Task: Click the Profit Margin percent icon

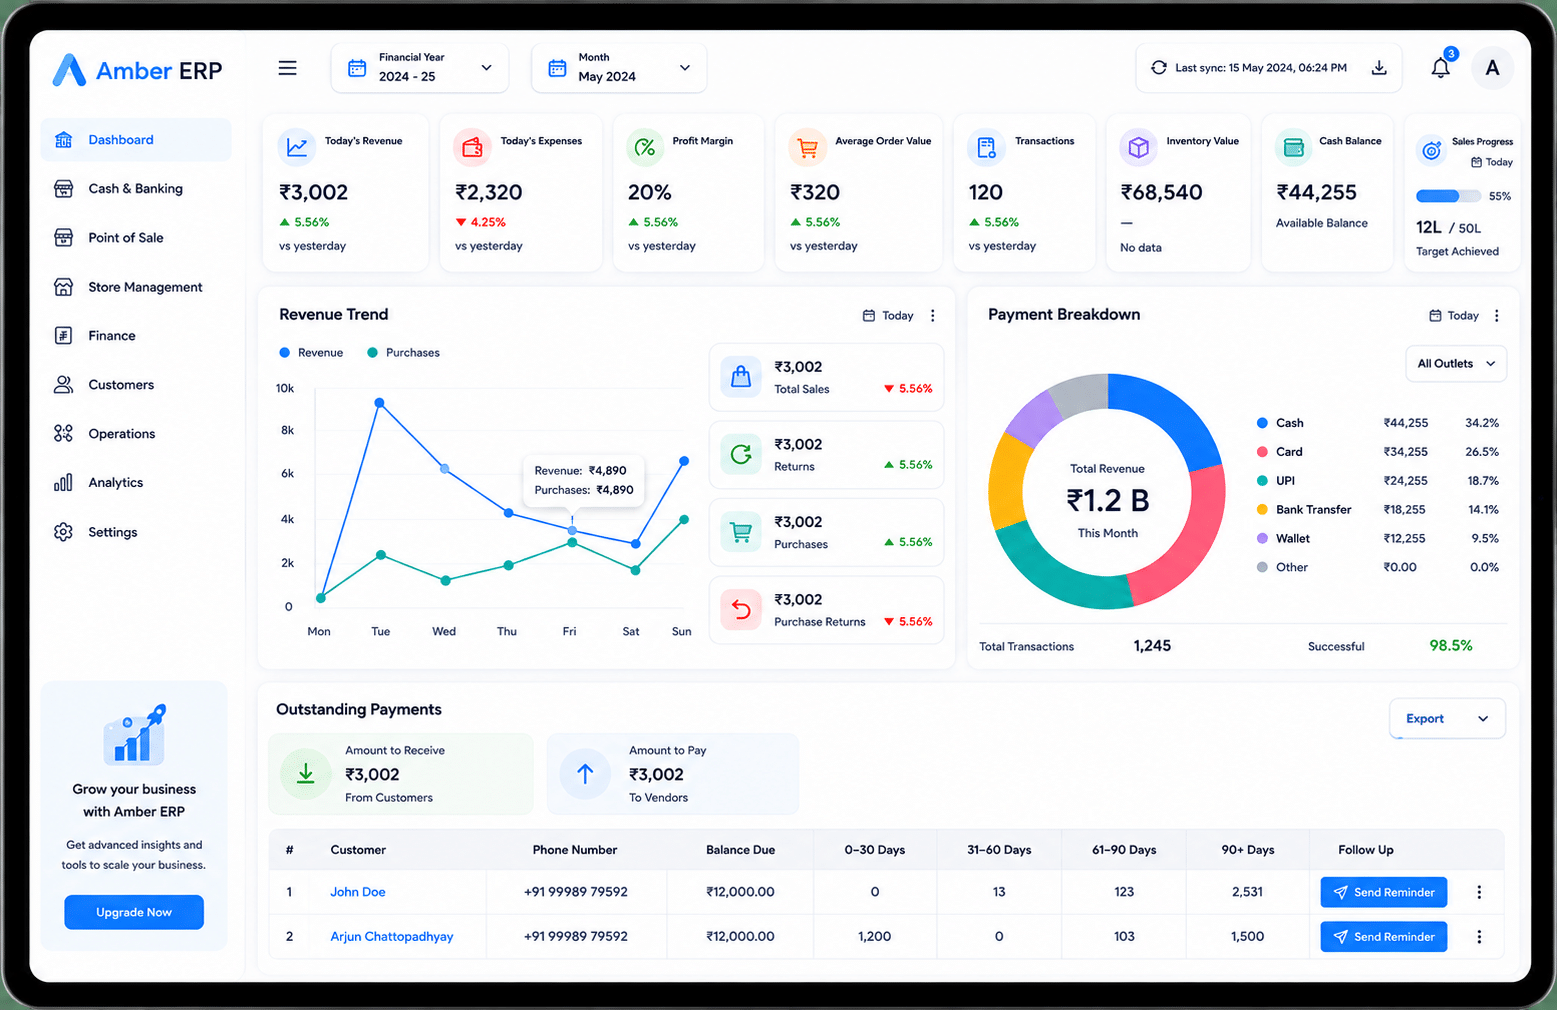Action: click(645, 147)
